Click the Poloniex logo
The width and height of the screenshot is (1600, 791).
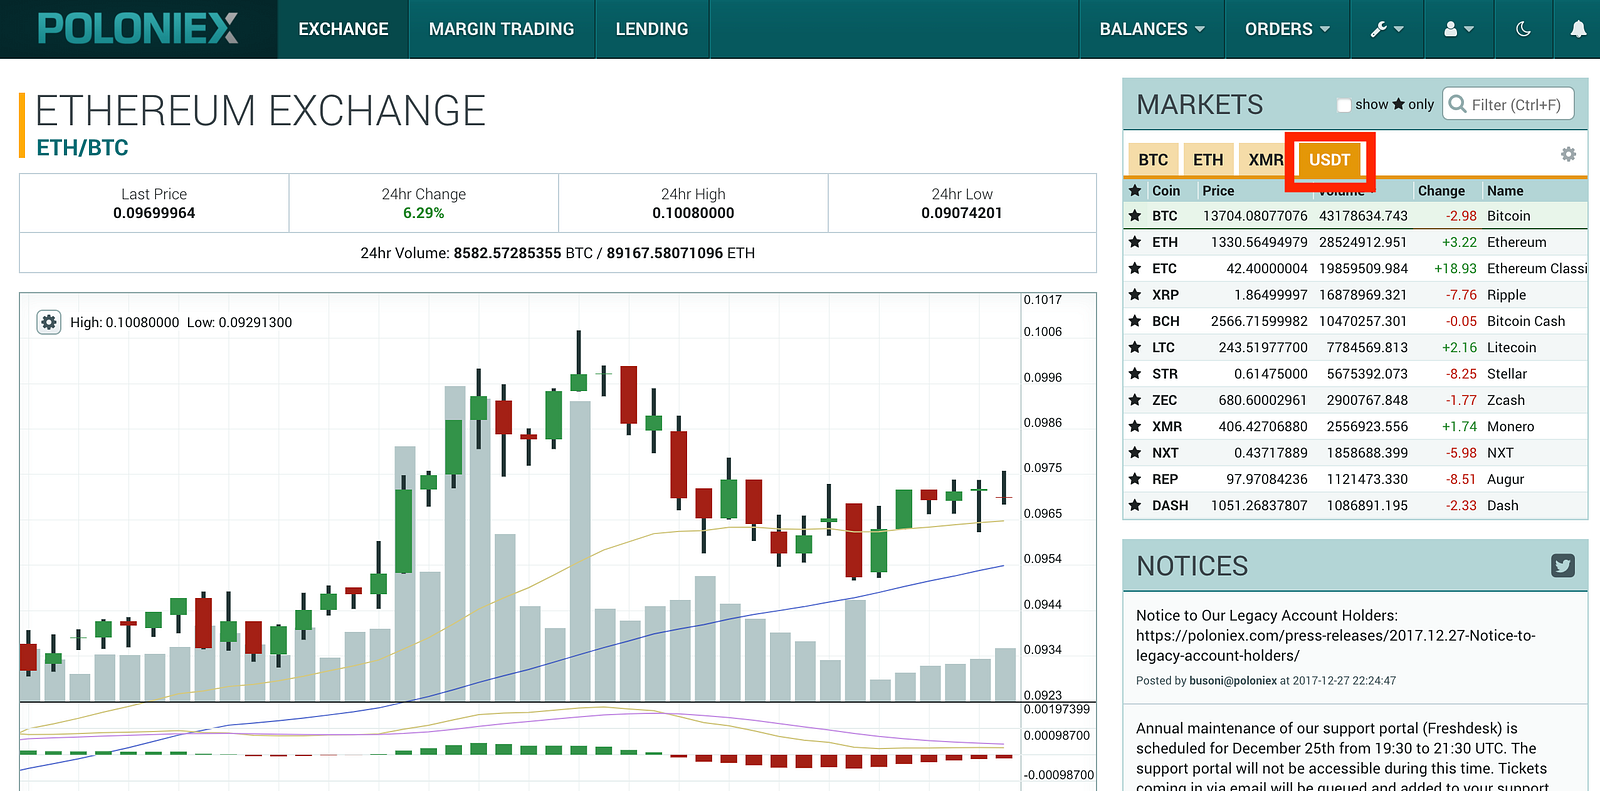(x=138, y=29)
